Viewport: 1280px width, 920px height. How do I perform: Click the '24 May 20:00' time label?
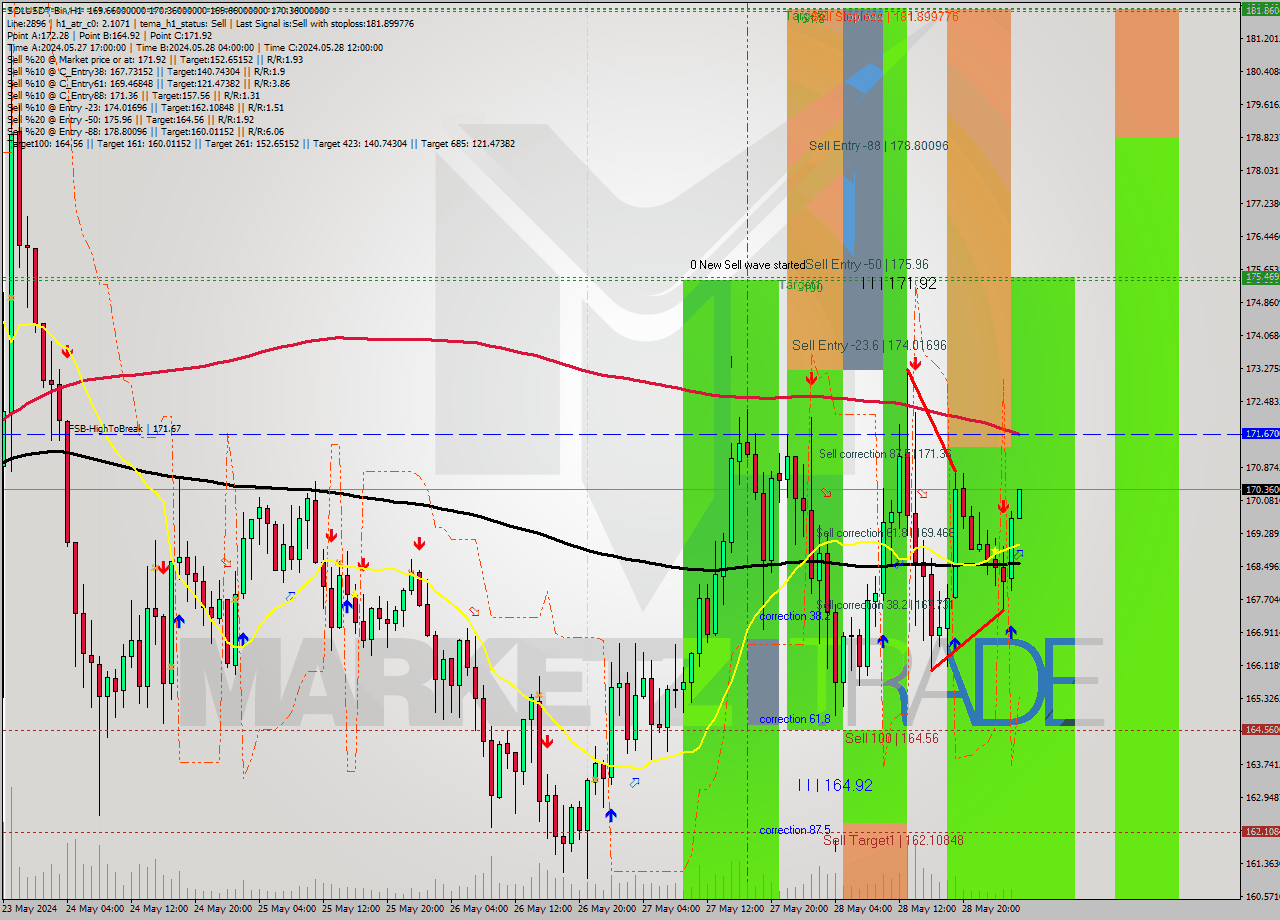223,909
